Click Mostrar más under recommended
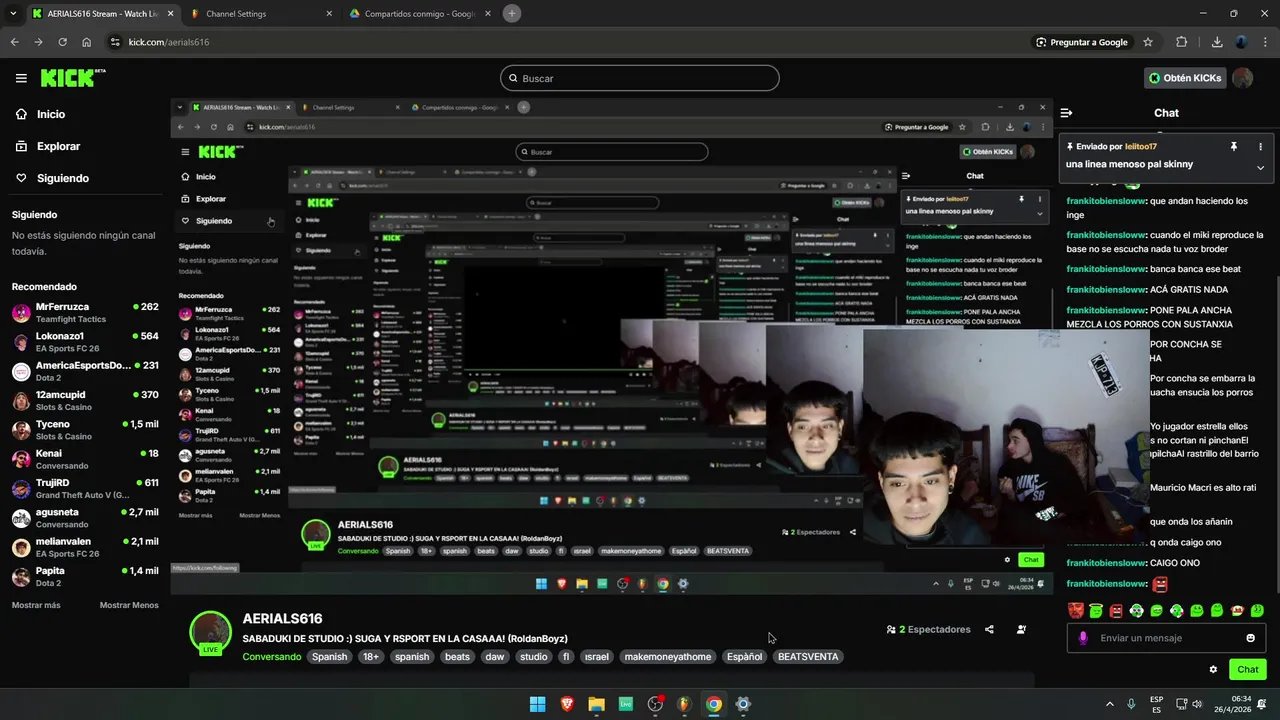The width and height of the screenshot is (1280, 720). tap(36, 605)
